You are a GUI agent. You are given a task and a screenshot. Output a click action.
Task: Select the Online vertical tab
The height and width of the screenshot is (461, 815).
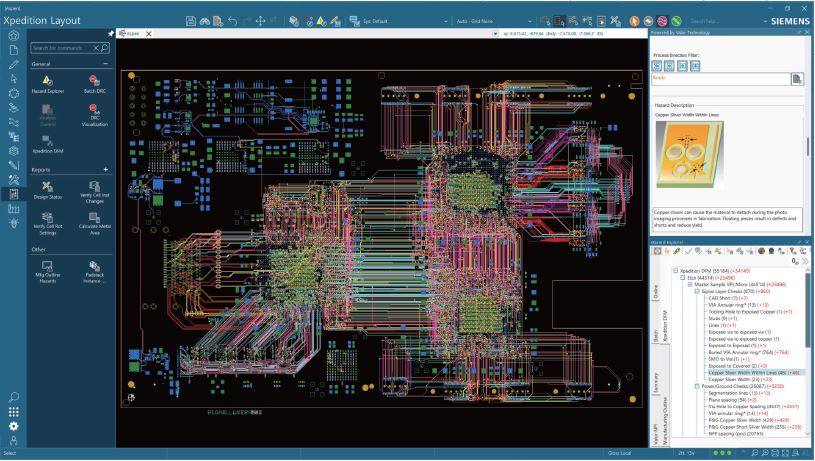click(x=655, y=291)
